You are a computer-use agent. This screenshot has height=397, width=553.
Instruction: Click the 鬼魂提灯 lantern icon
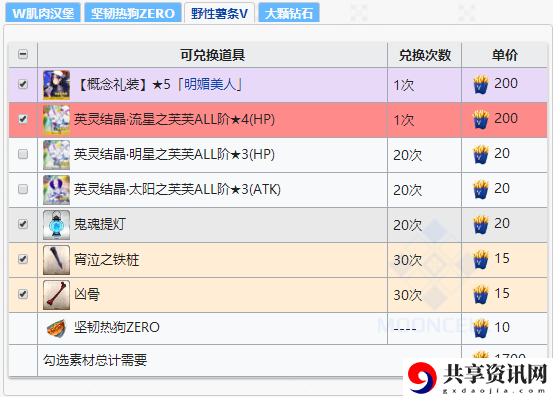(56, 225)
